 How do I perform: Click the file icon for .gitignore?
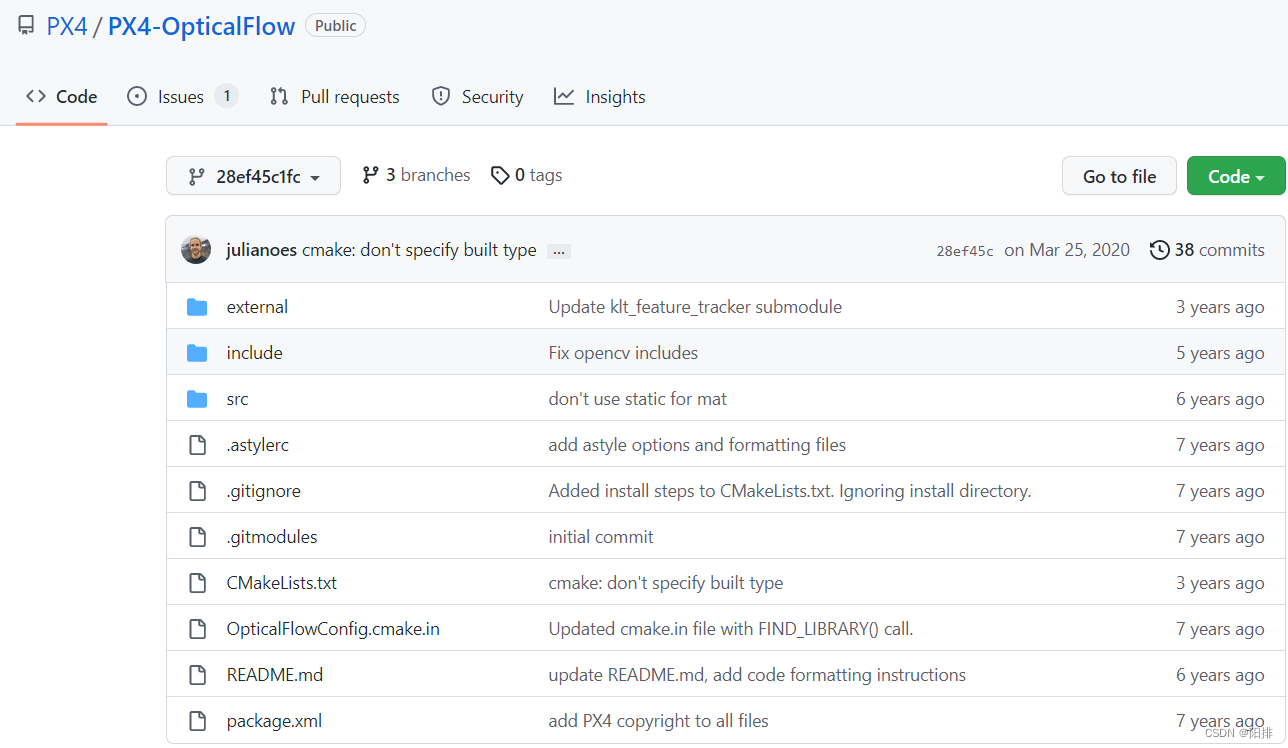point(198,491)
